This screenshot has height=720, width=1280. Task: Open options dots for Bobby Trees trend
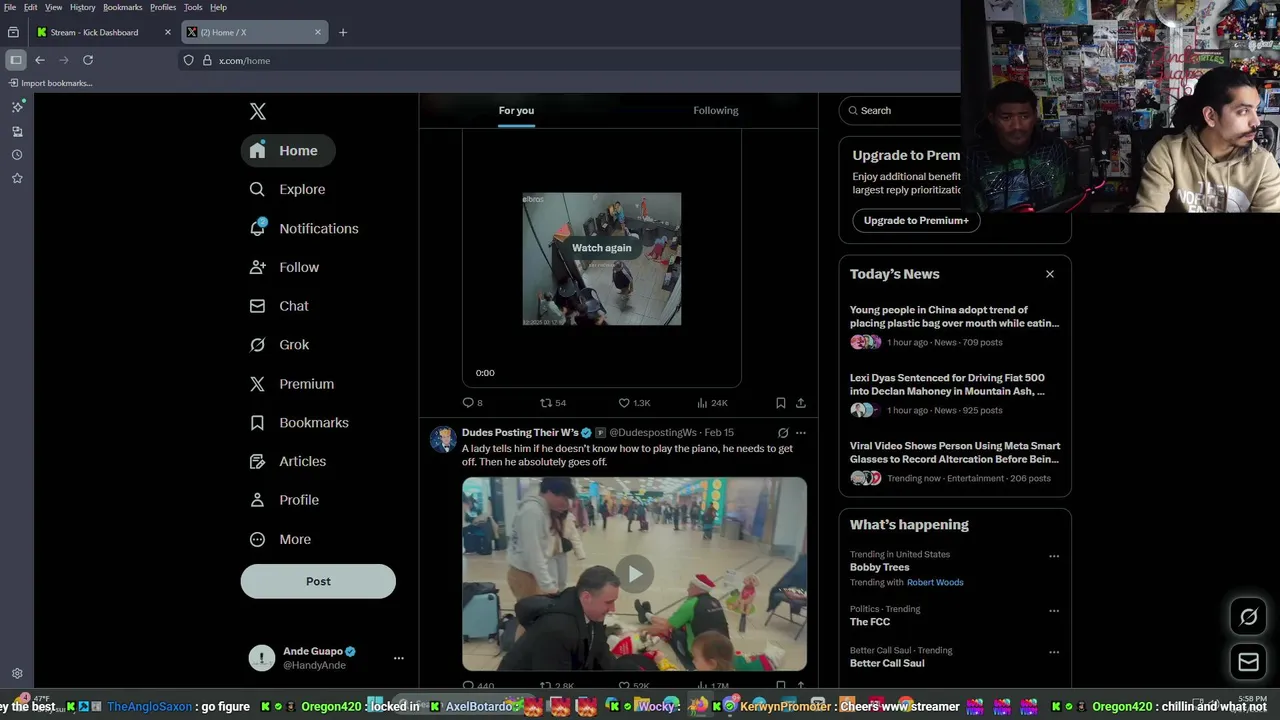coord(1054,556)
